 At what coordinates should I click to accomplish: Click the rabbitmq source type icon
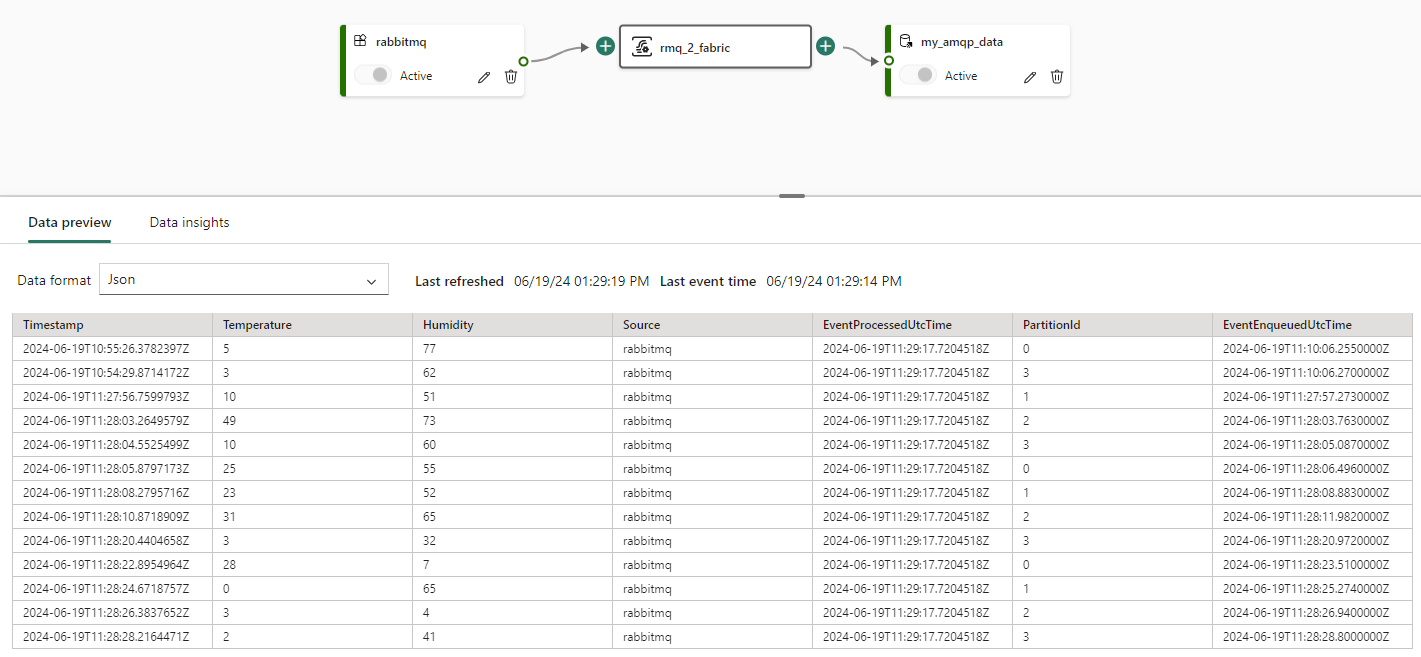(x=361, y=42)
